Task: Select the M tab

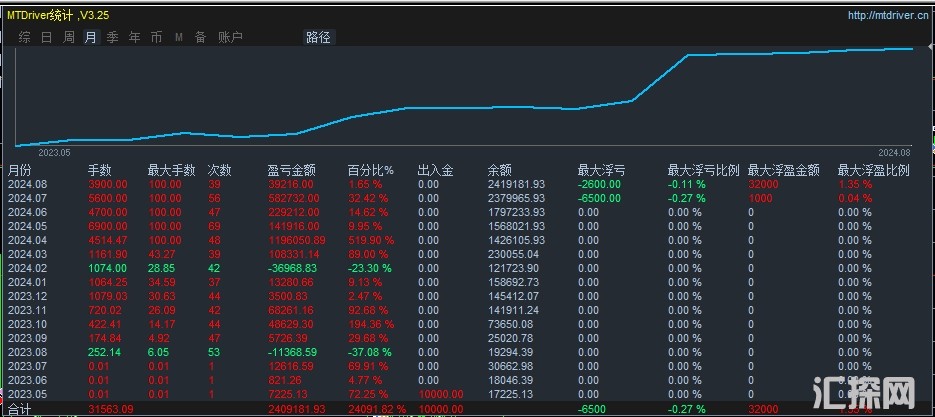Action: (179, 37)
